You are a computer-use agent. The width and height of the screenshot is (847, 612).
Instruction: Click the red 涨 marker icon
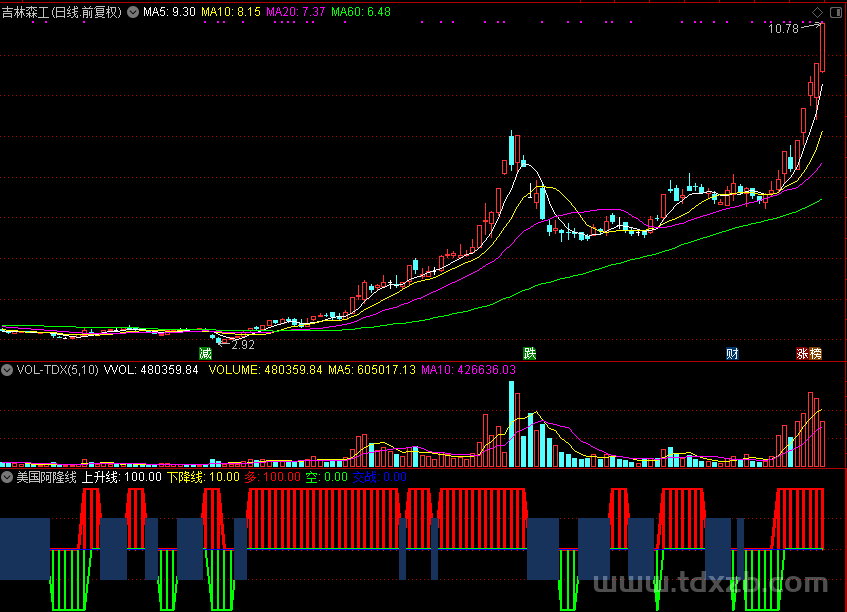point(802,354)
